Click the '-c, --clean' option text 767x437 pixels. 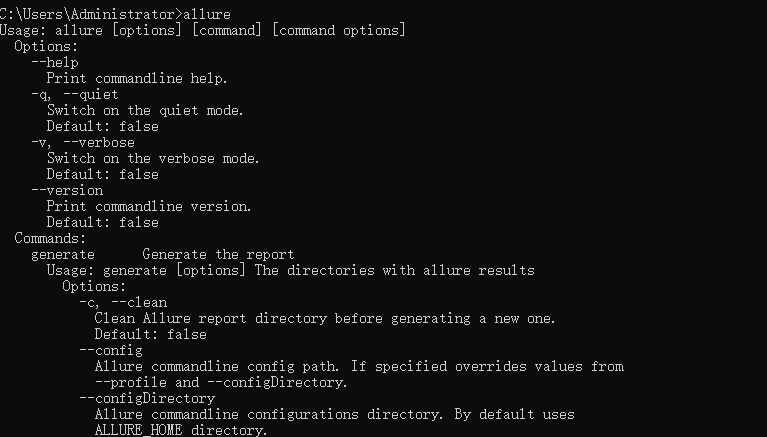tap(123, 302)
